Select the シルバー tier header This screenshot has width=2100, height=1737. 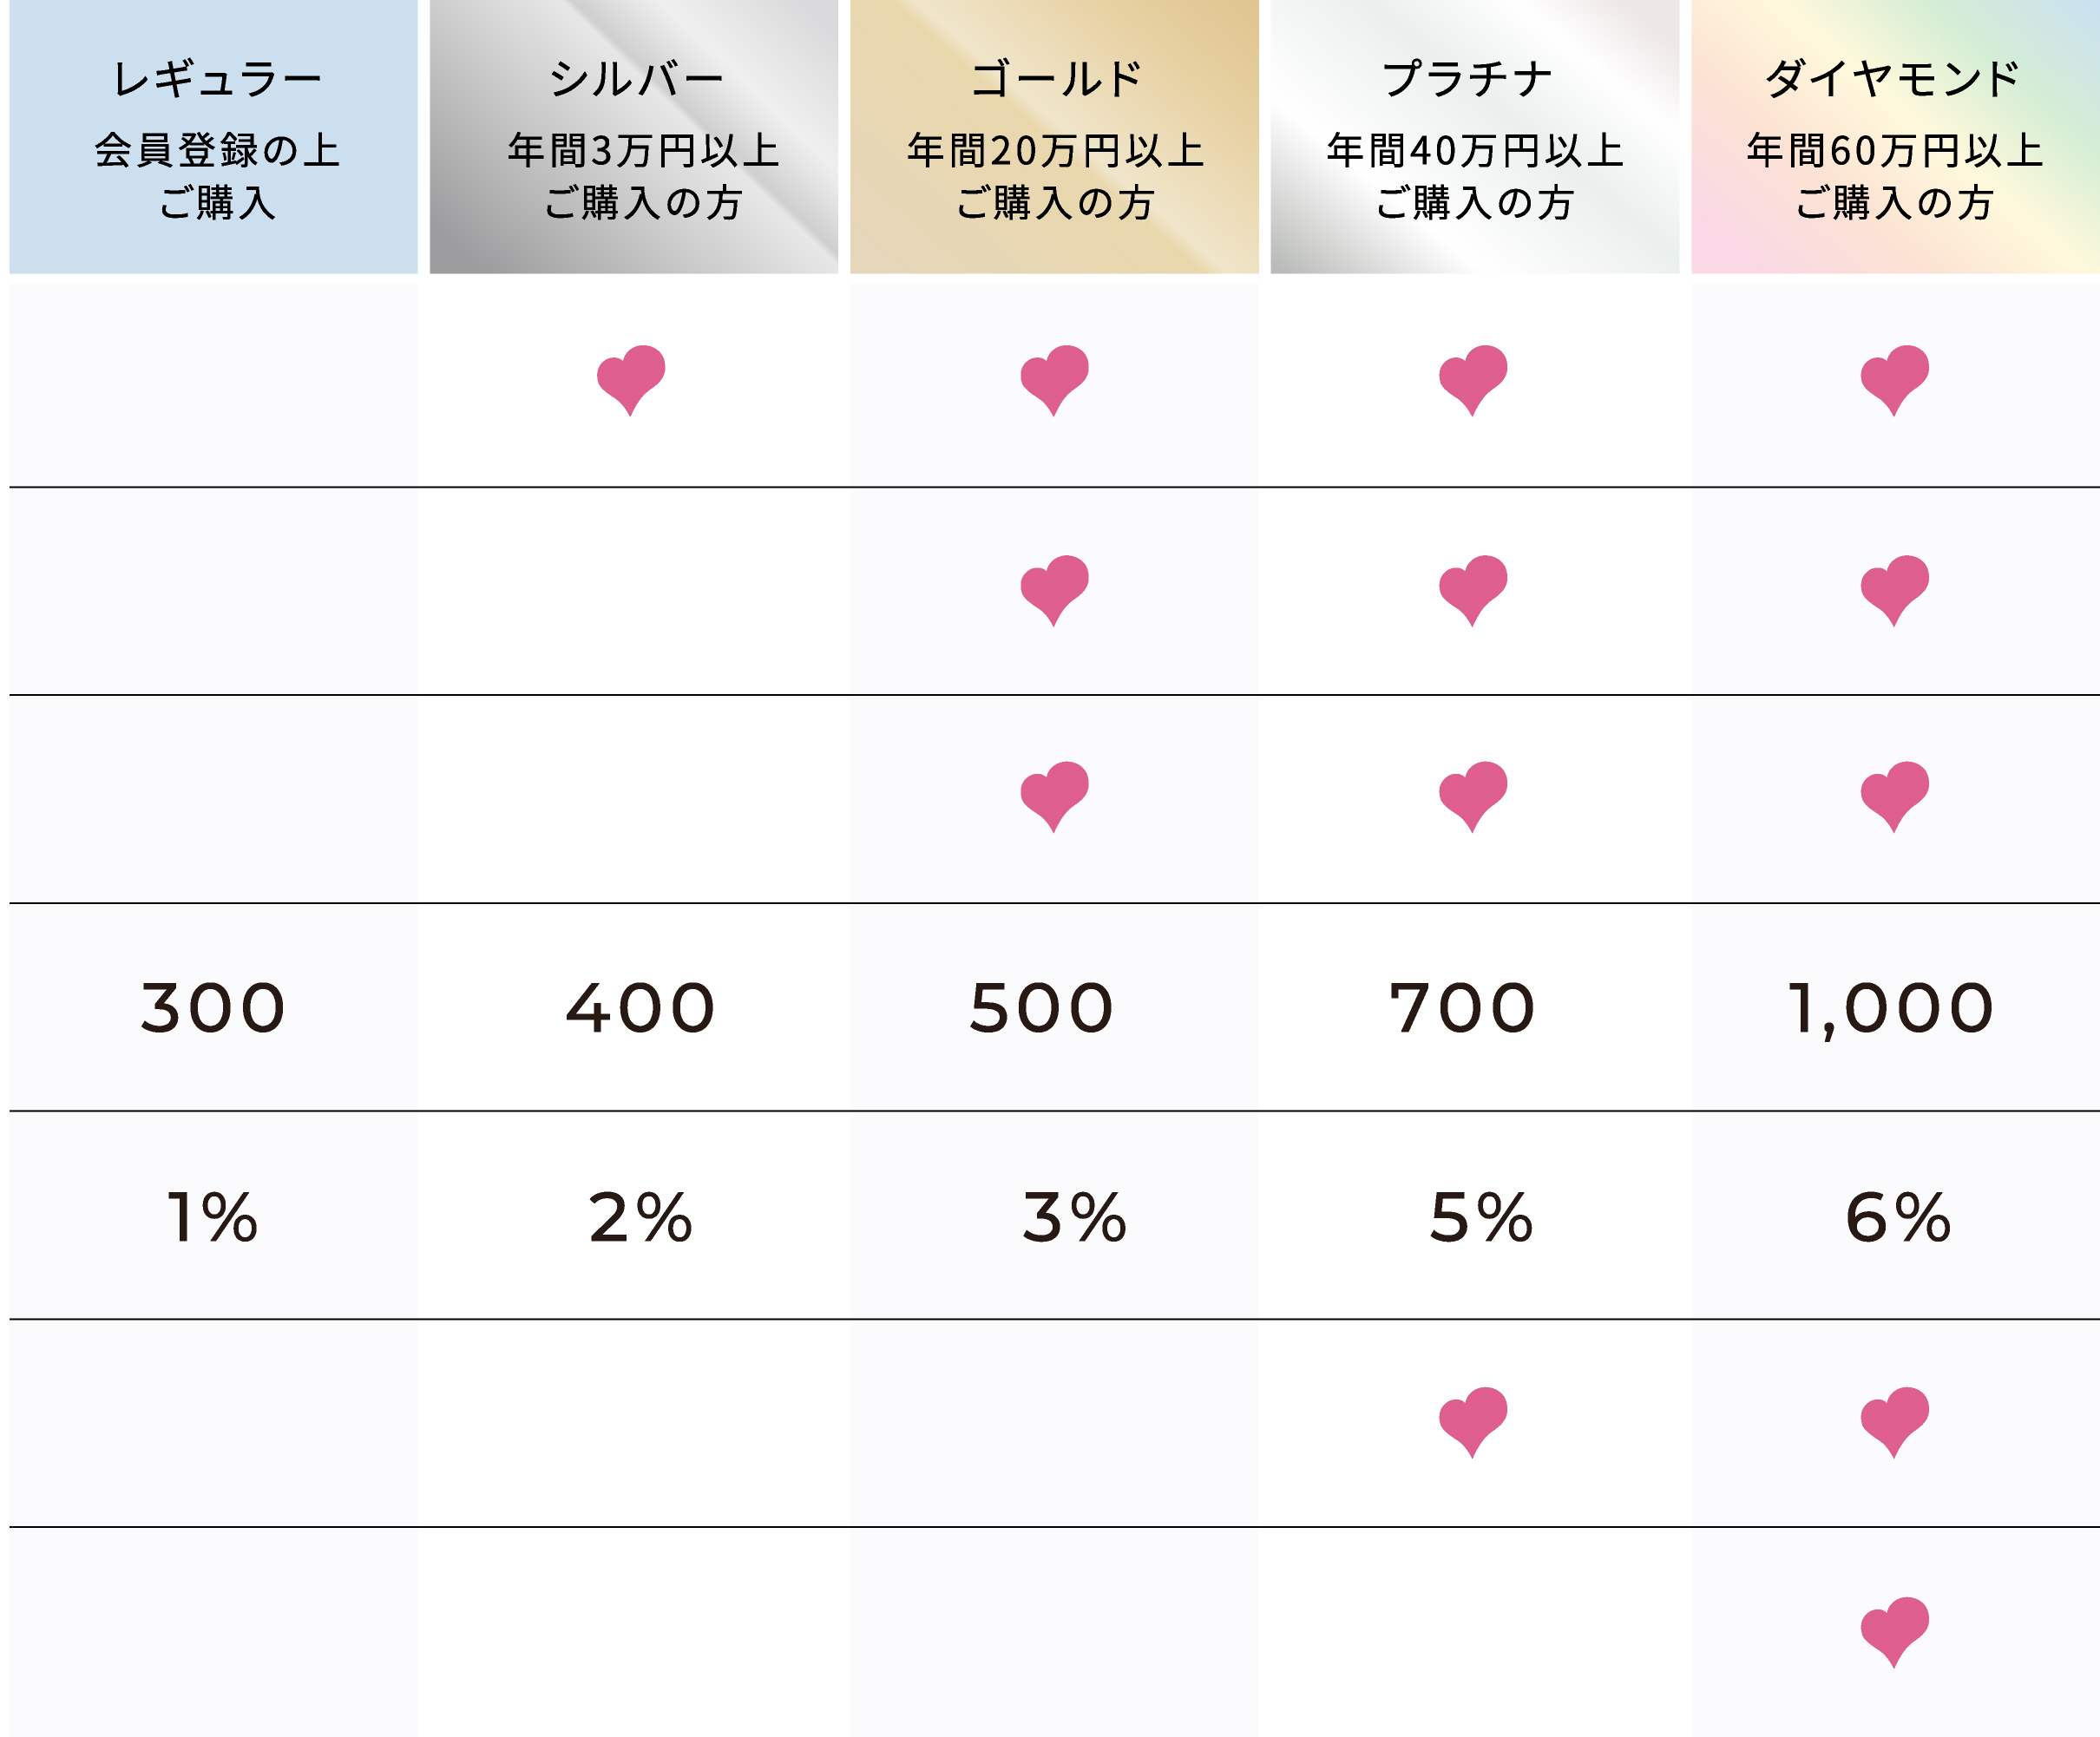coord(634,137)
